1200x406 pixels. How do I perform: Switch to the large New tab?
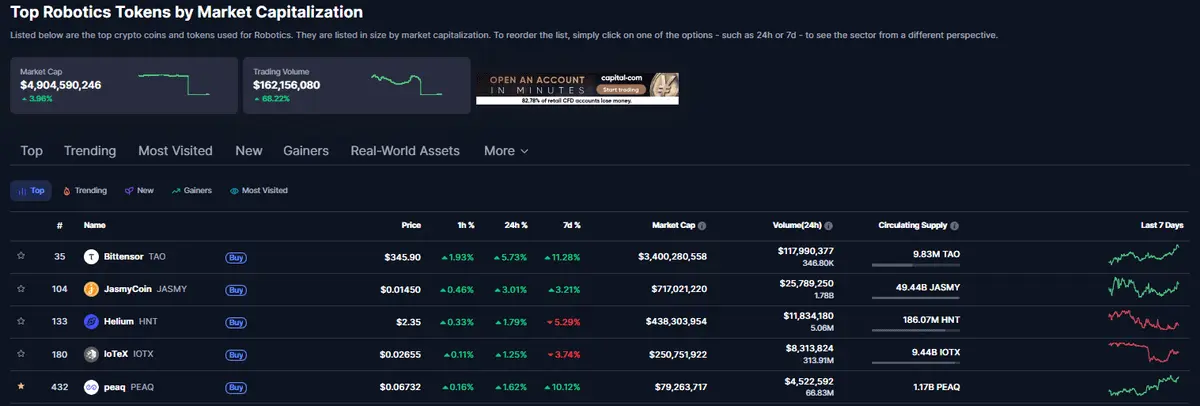pyautogui.click(x=249, y=151)
